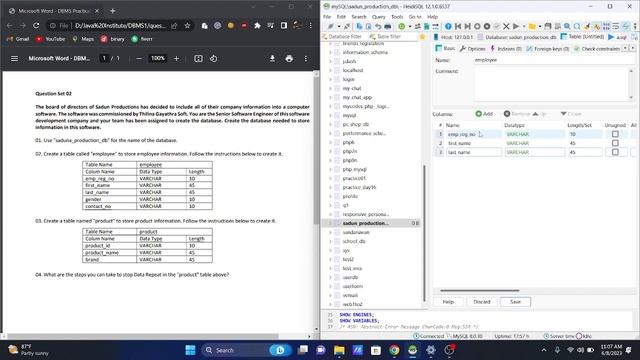Click the Comment text area
Screen dimensions: 640x360
551,84
